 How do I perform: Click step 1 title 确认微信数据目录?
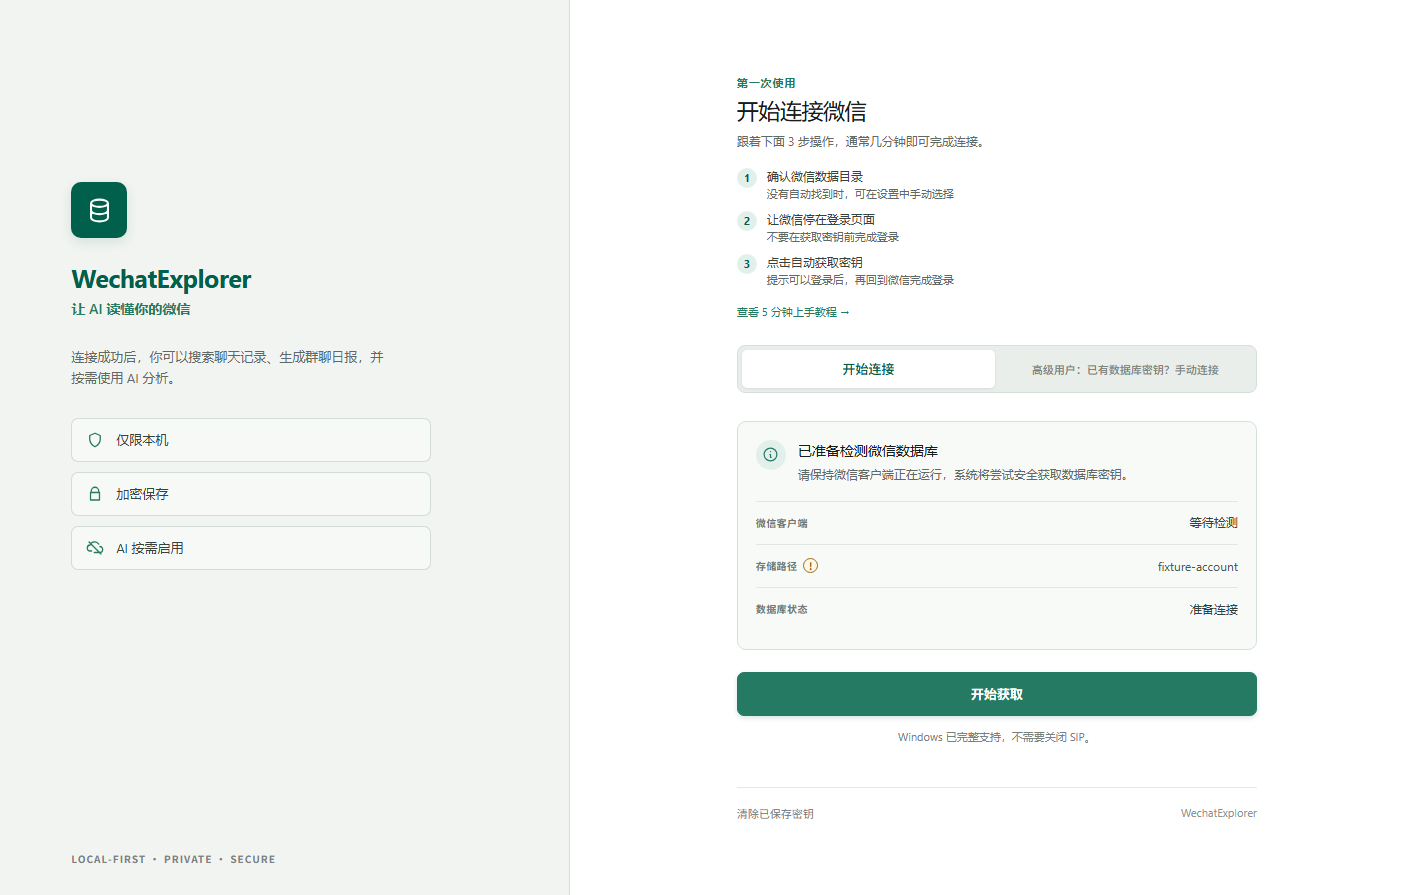coord(815,177)
